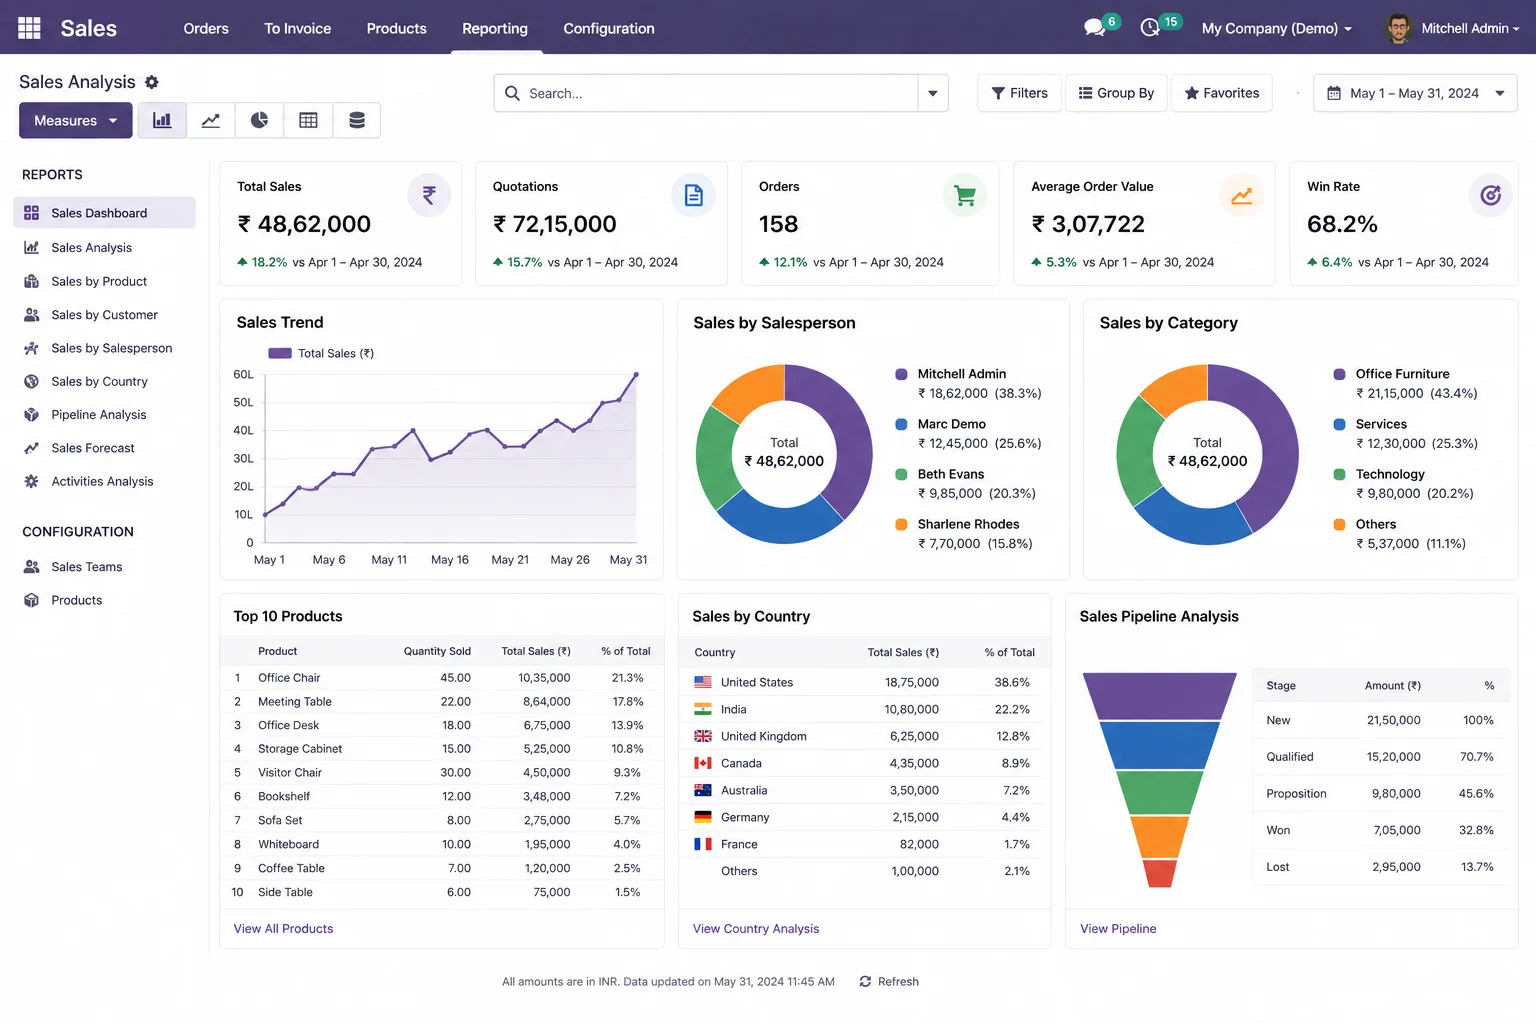Open the Products top menu
This screenshot has width=1536, height=1024.
tap(397, 28)
